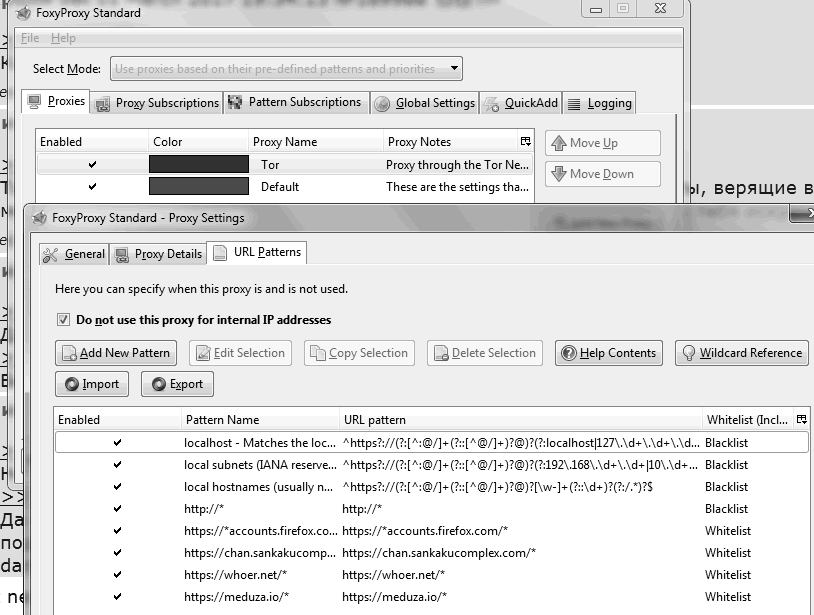This screenshot has width=814, height=615.
Task: Minimize the FoxyProxy Standard window
Action: [596, 9]
